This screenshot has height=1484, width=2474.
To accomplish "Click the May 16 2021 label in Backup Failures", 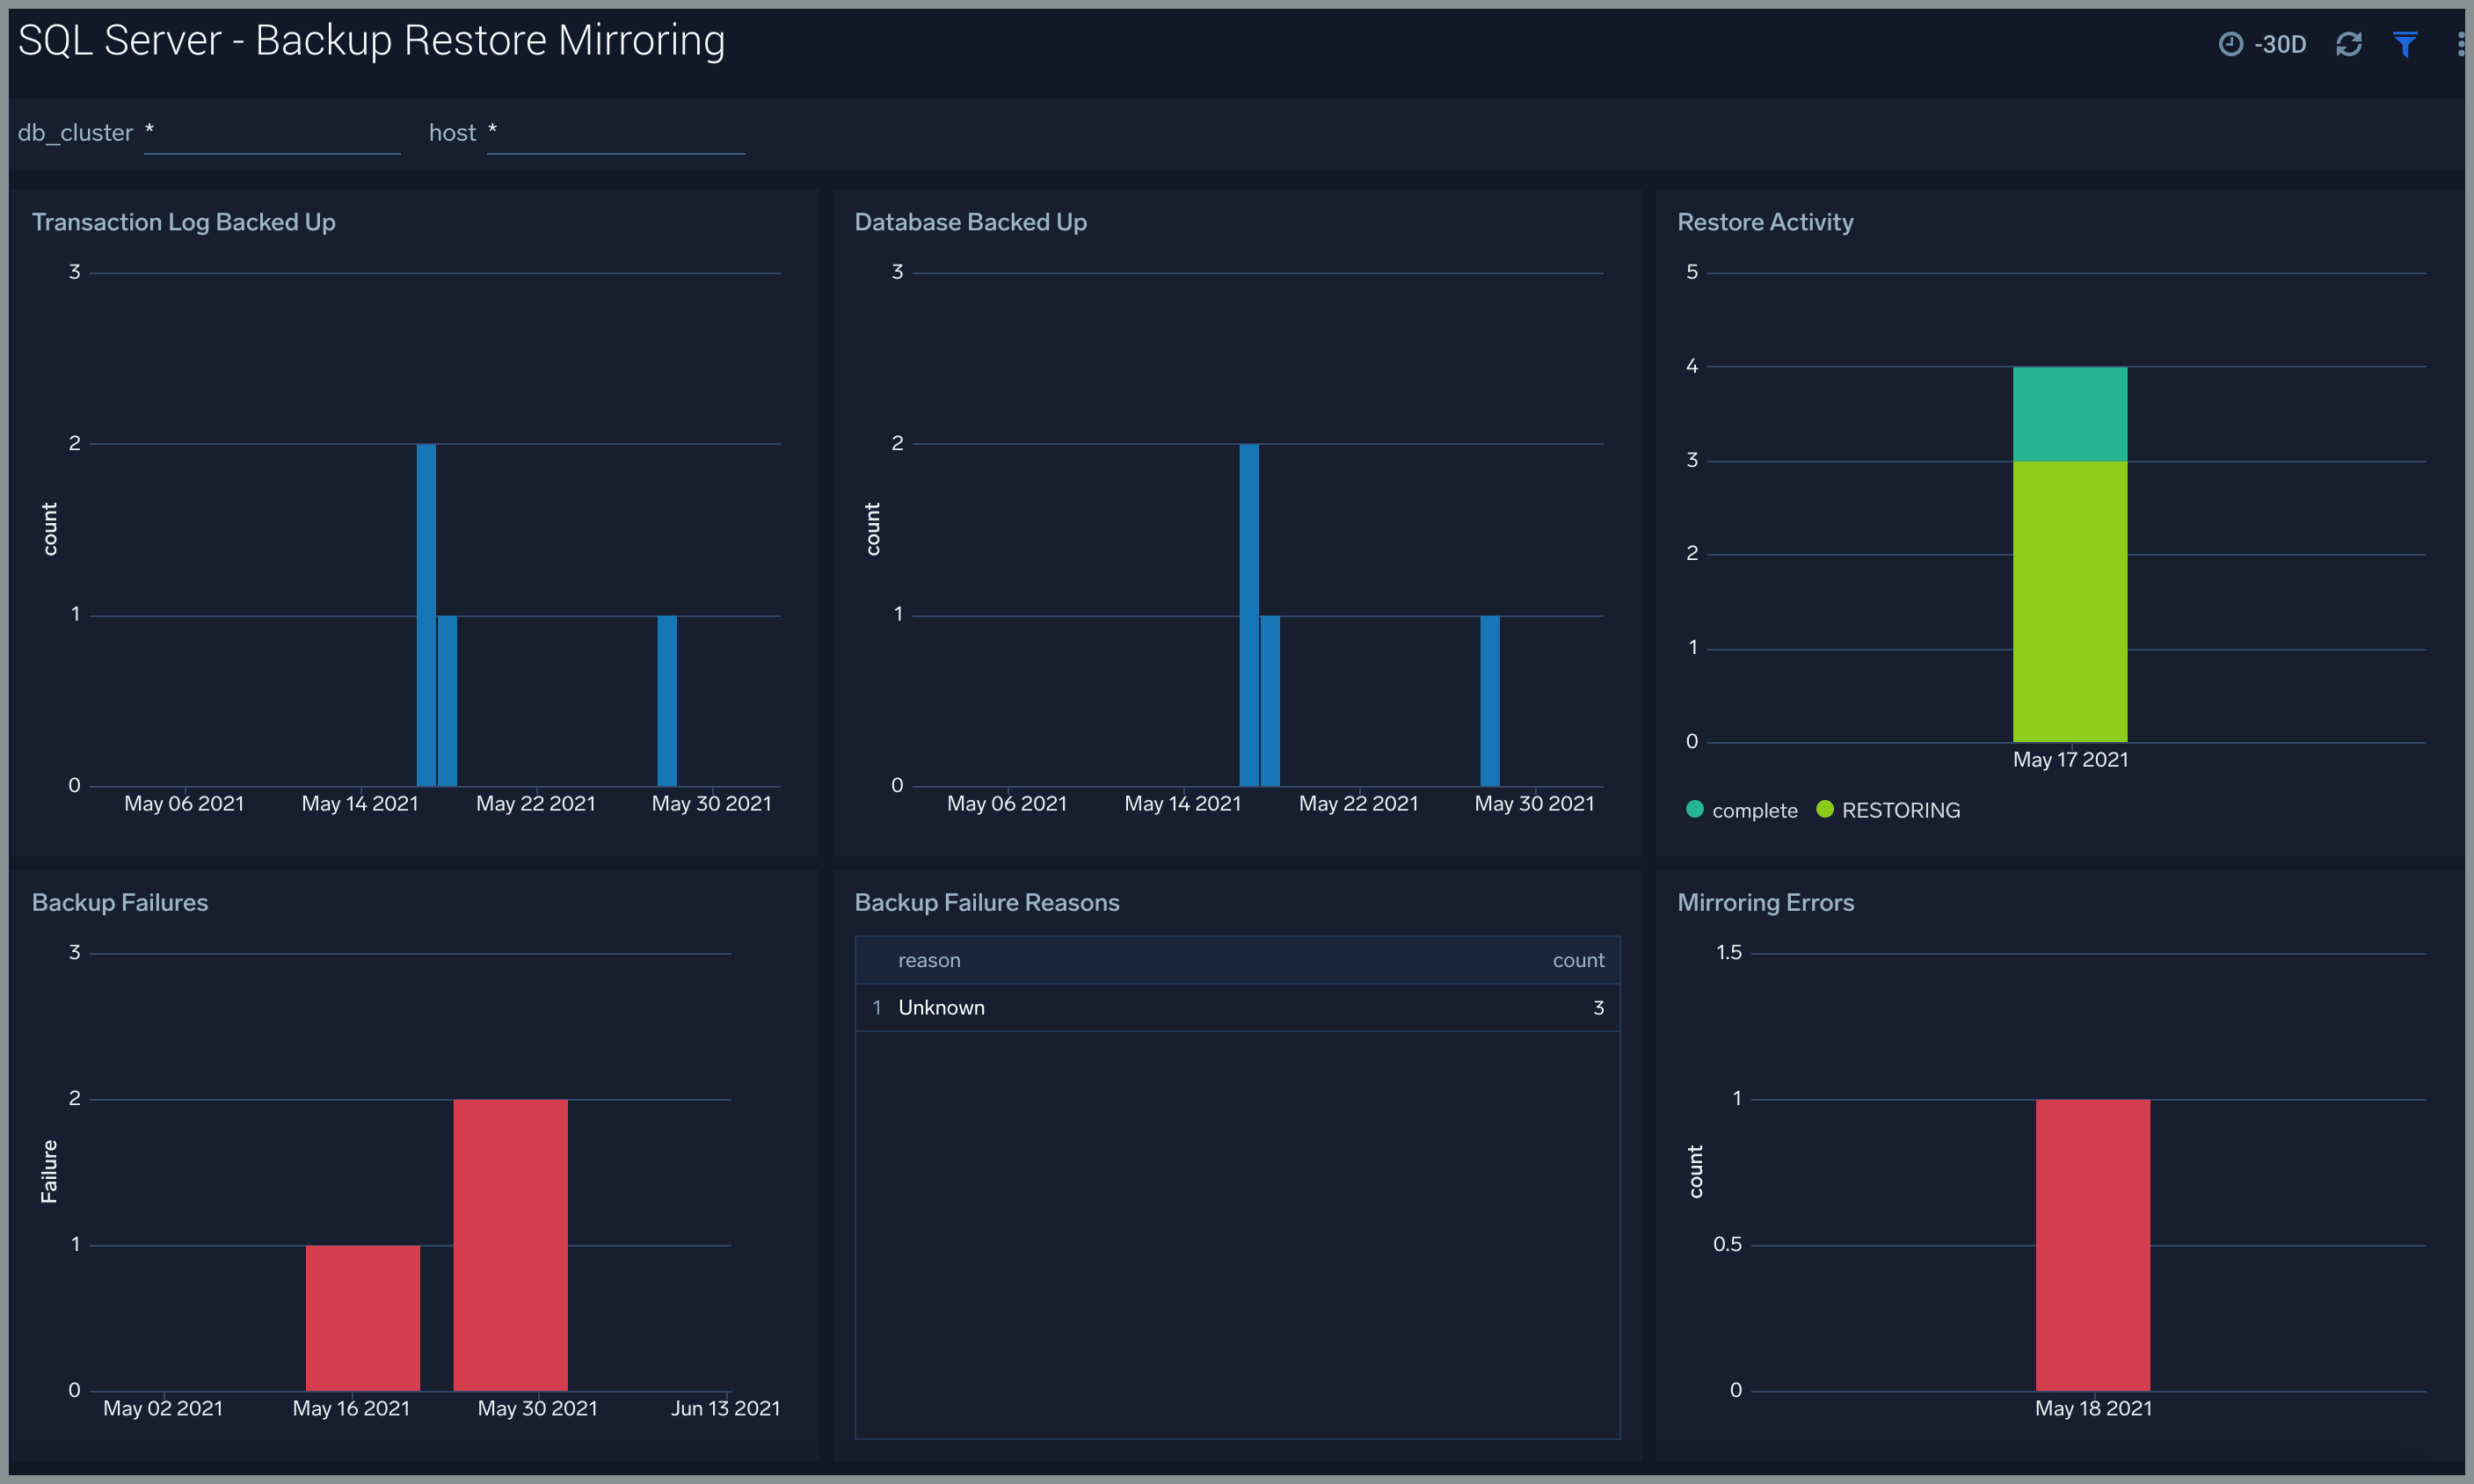I will pos(351,1408).
